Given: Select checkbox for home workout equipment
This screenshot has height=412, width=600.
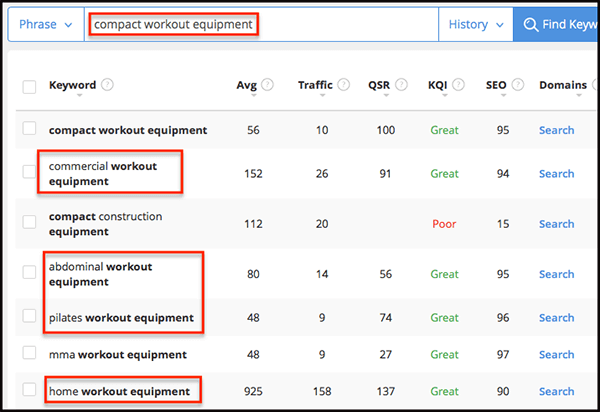Looking at the screenshot, I should 29,389.
